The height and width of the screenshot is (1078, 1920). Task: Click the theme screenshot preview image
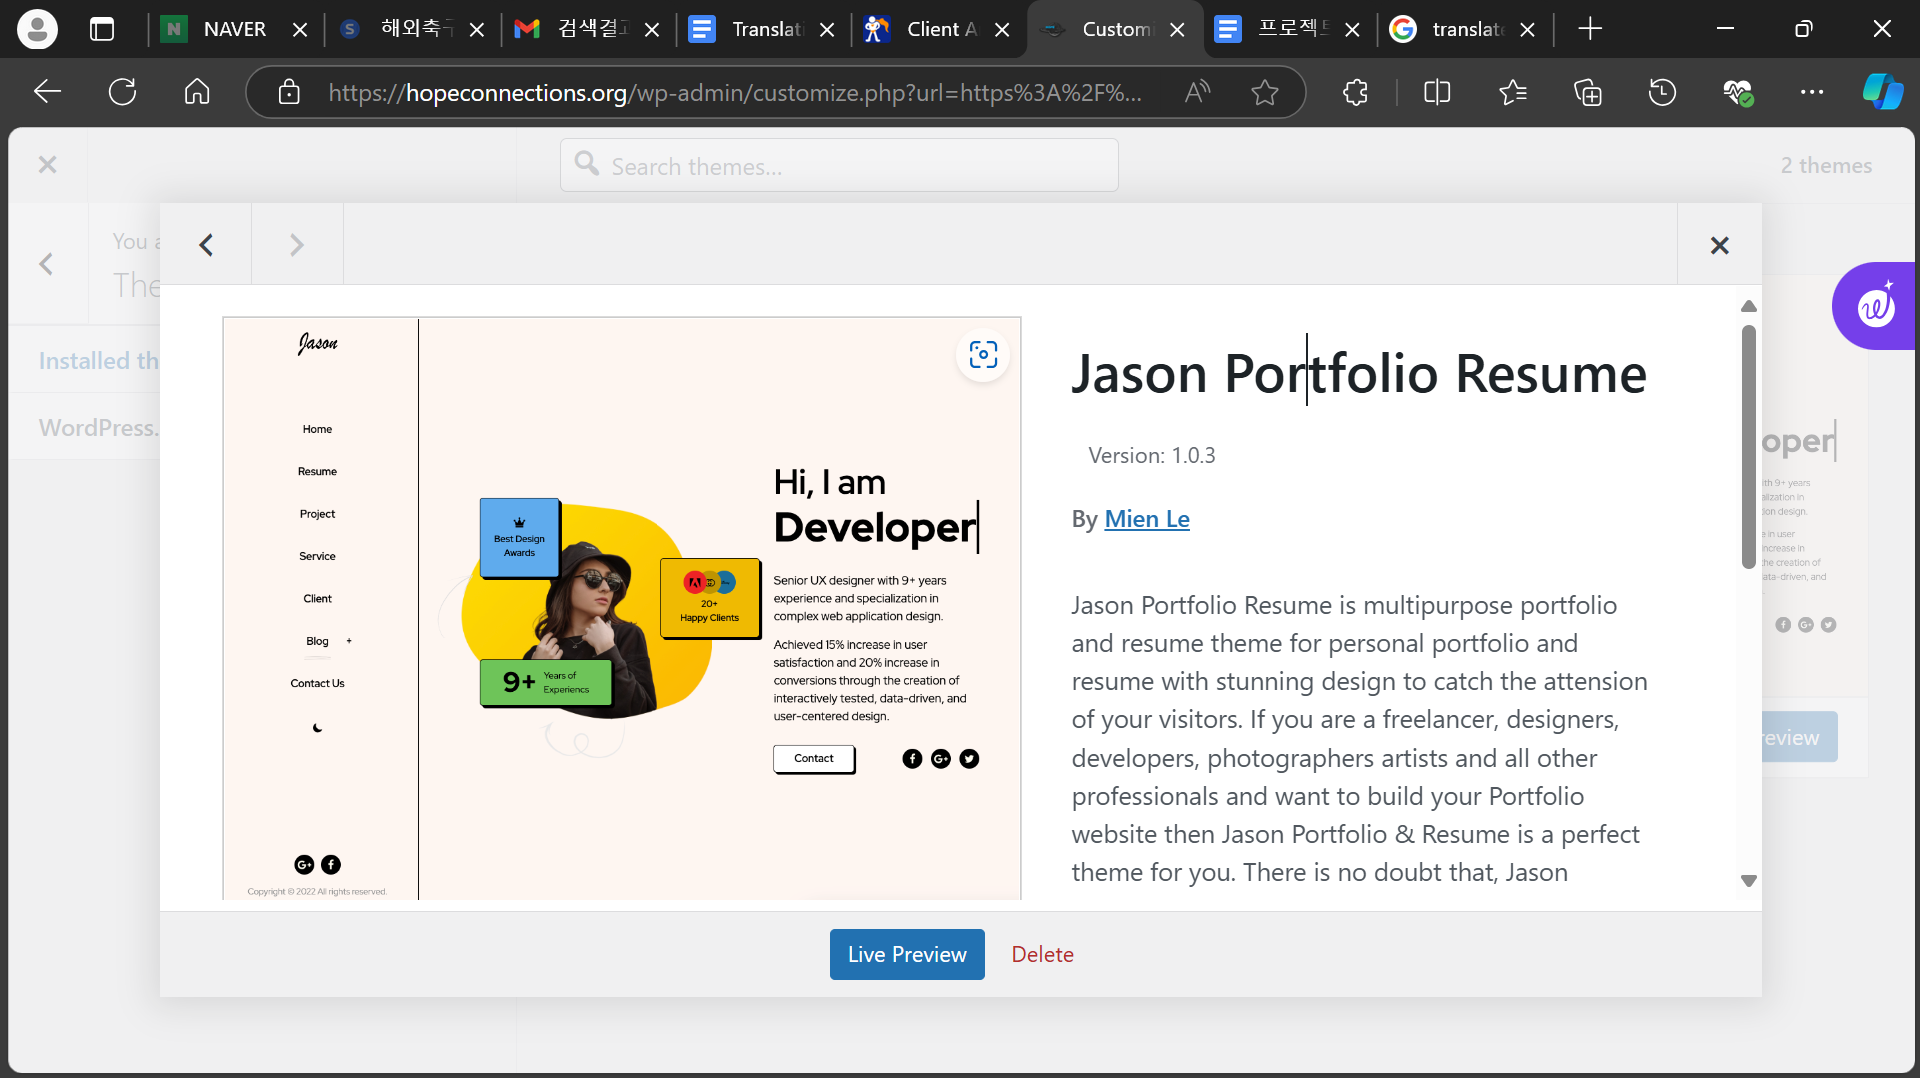[621, 608]
